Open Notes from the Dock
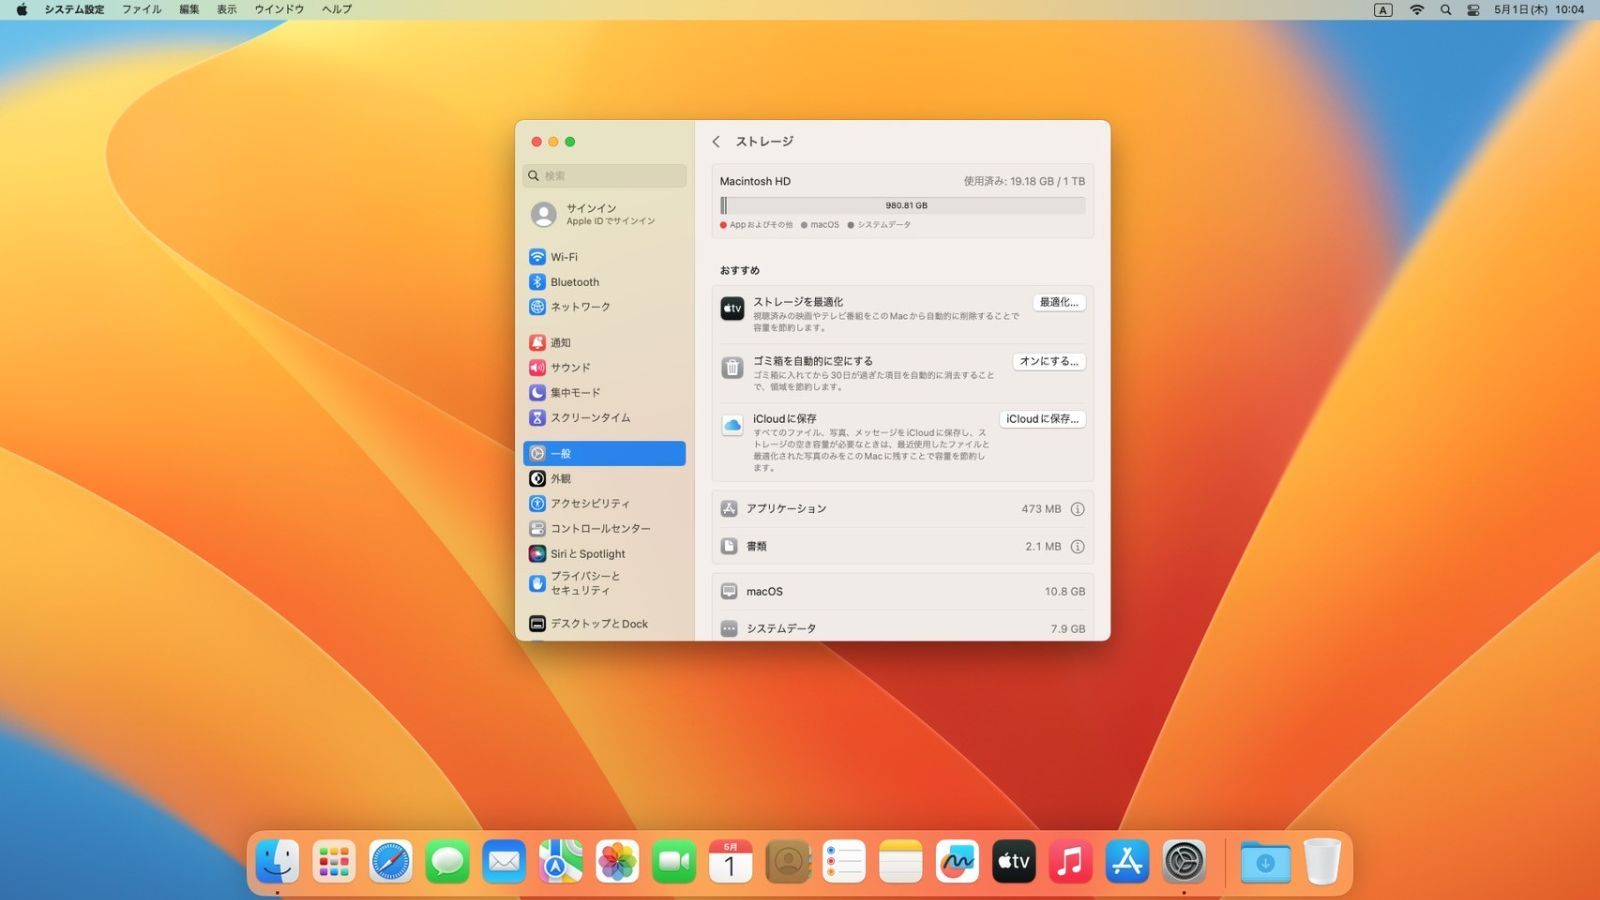Screen dimensions: 1600x900 click(900, 861)
